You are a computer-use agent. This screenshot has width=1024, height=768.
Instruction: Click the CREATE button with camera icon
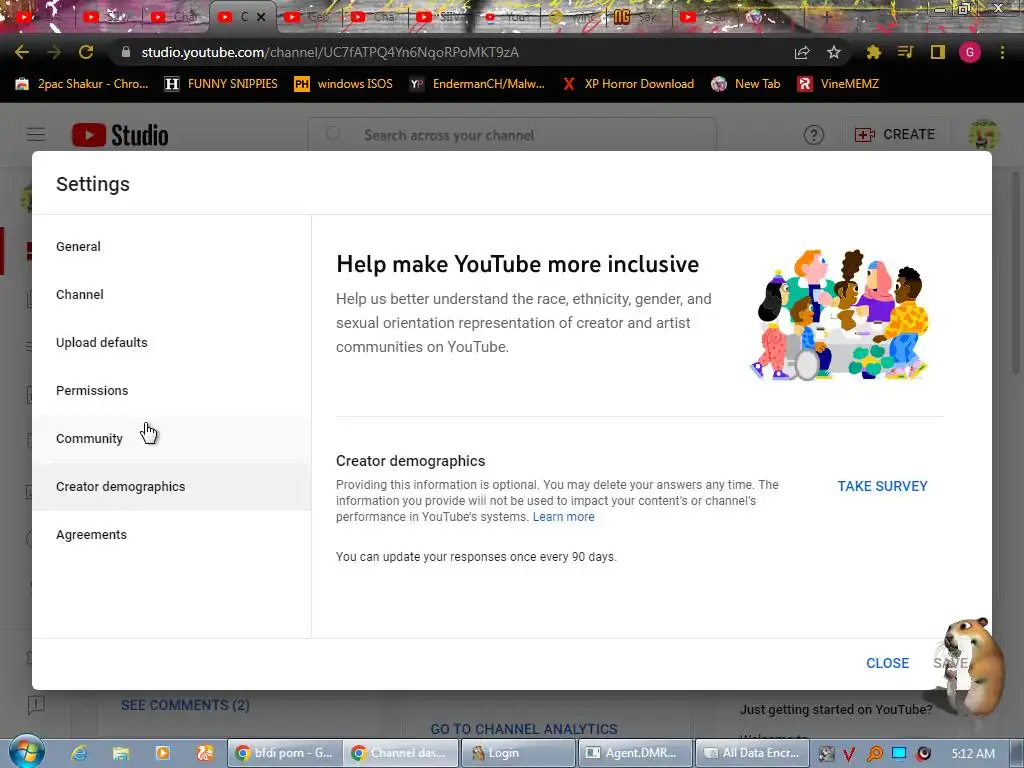pyautogui.click(x=895, y=135)
